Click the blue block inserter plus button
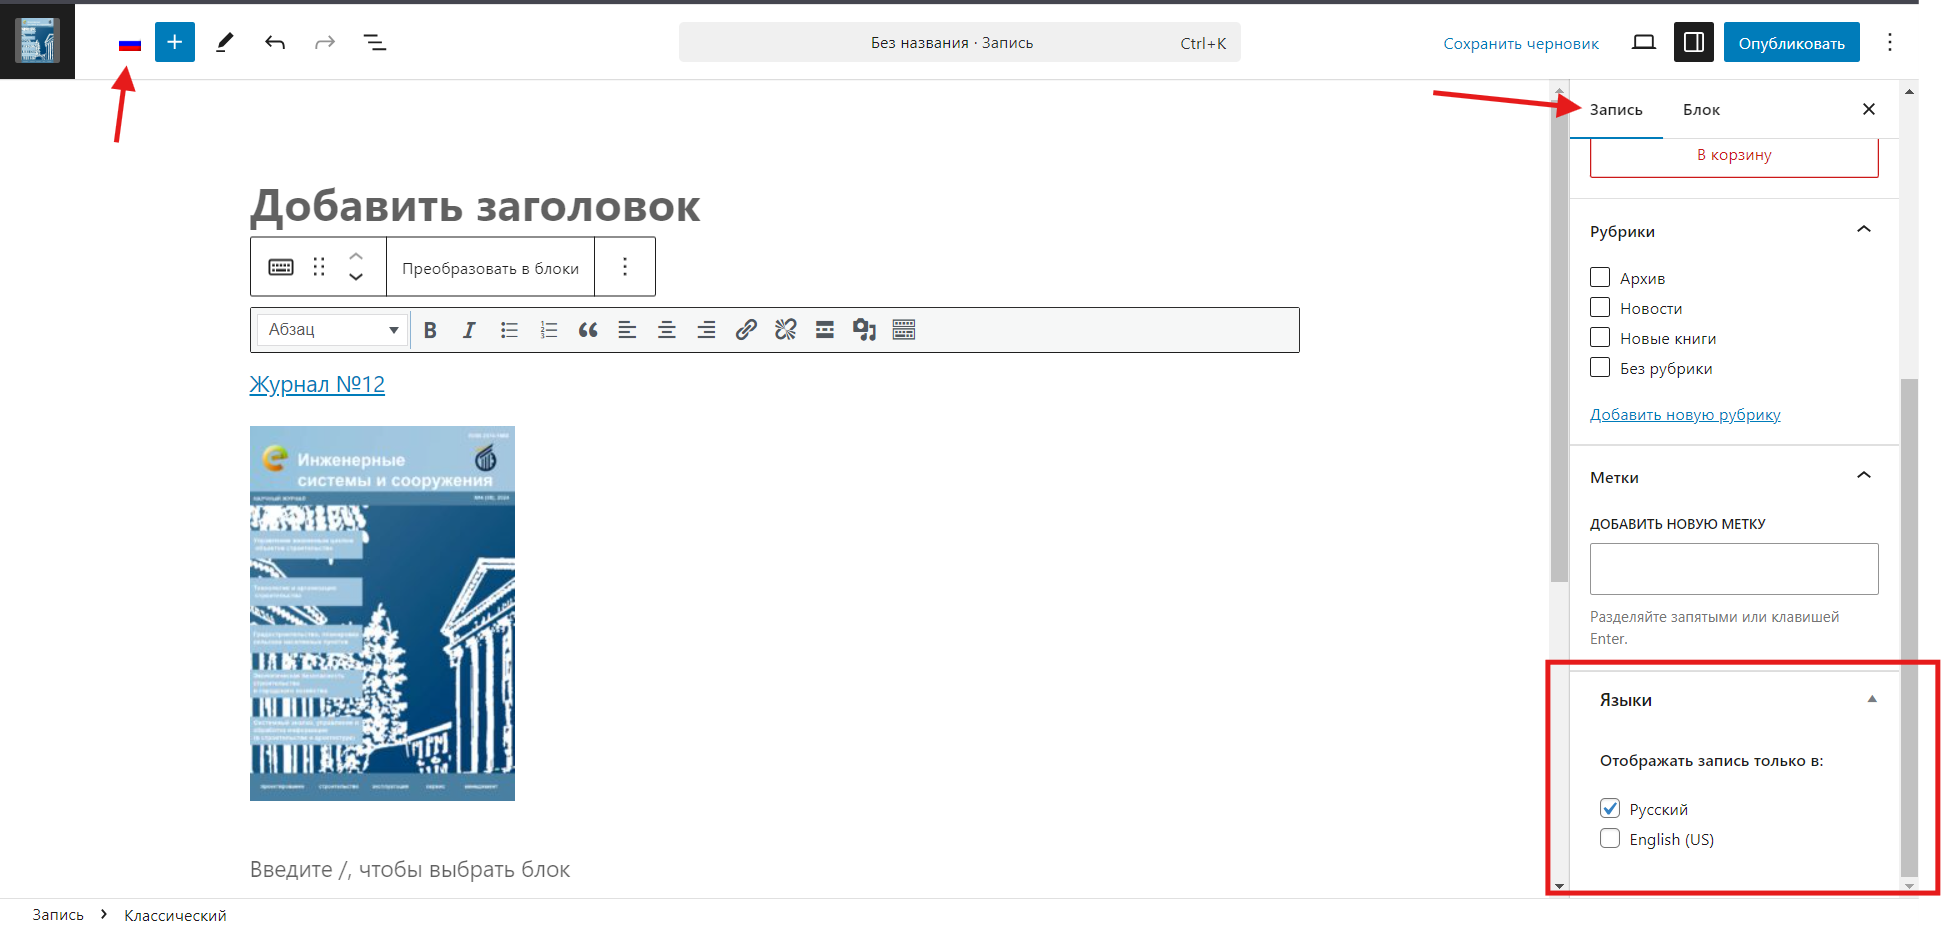This screenshot has height=926, width=1941. (x=174, y=42)
